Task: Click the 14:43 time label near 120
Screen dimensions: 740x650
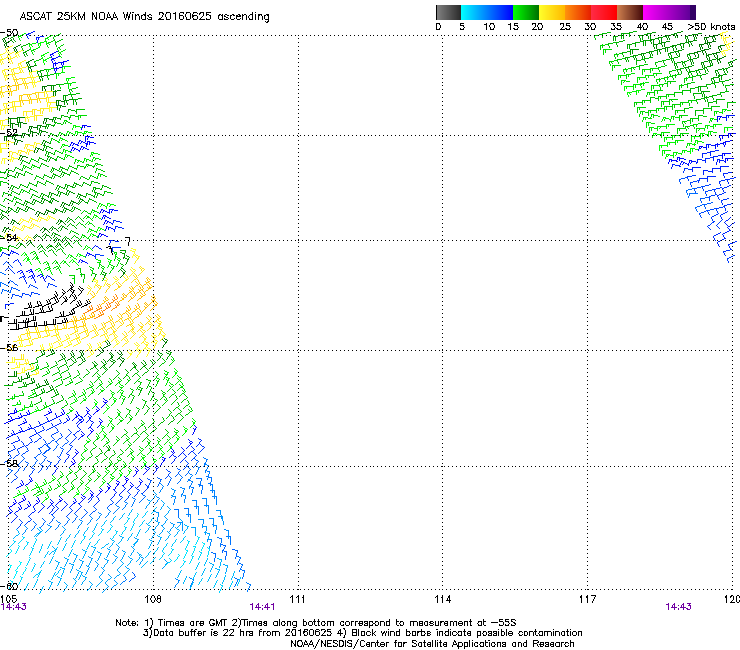Action: click(678, 607)
